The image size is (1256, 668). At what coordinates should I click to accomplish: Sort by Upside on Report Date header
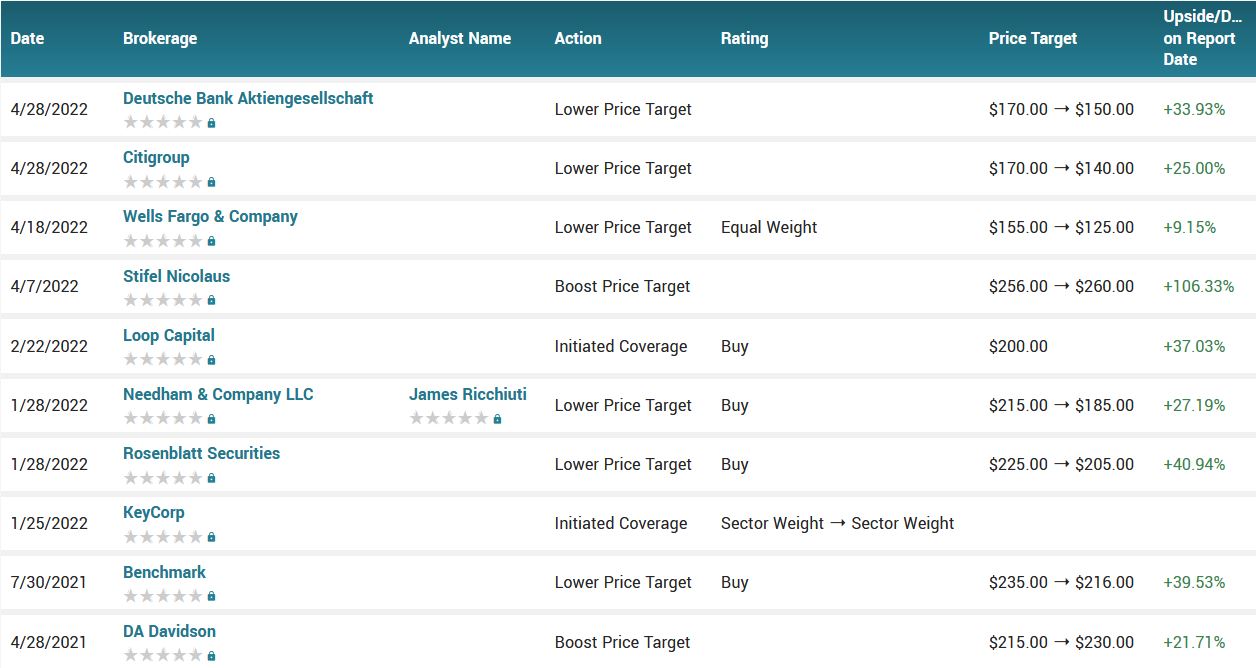point(1203,38)
